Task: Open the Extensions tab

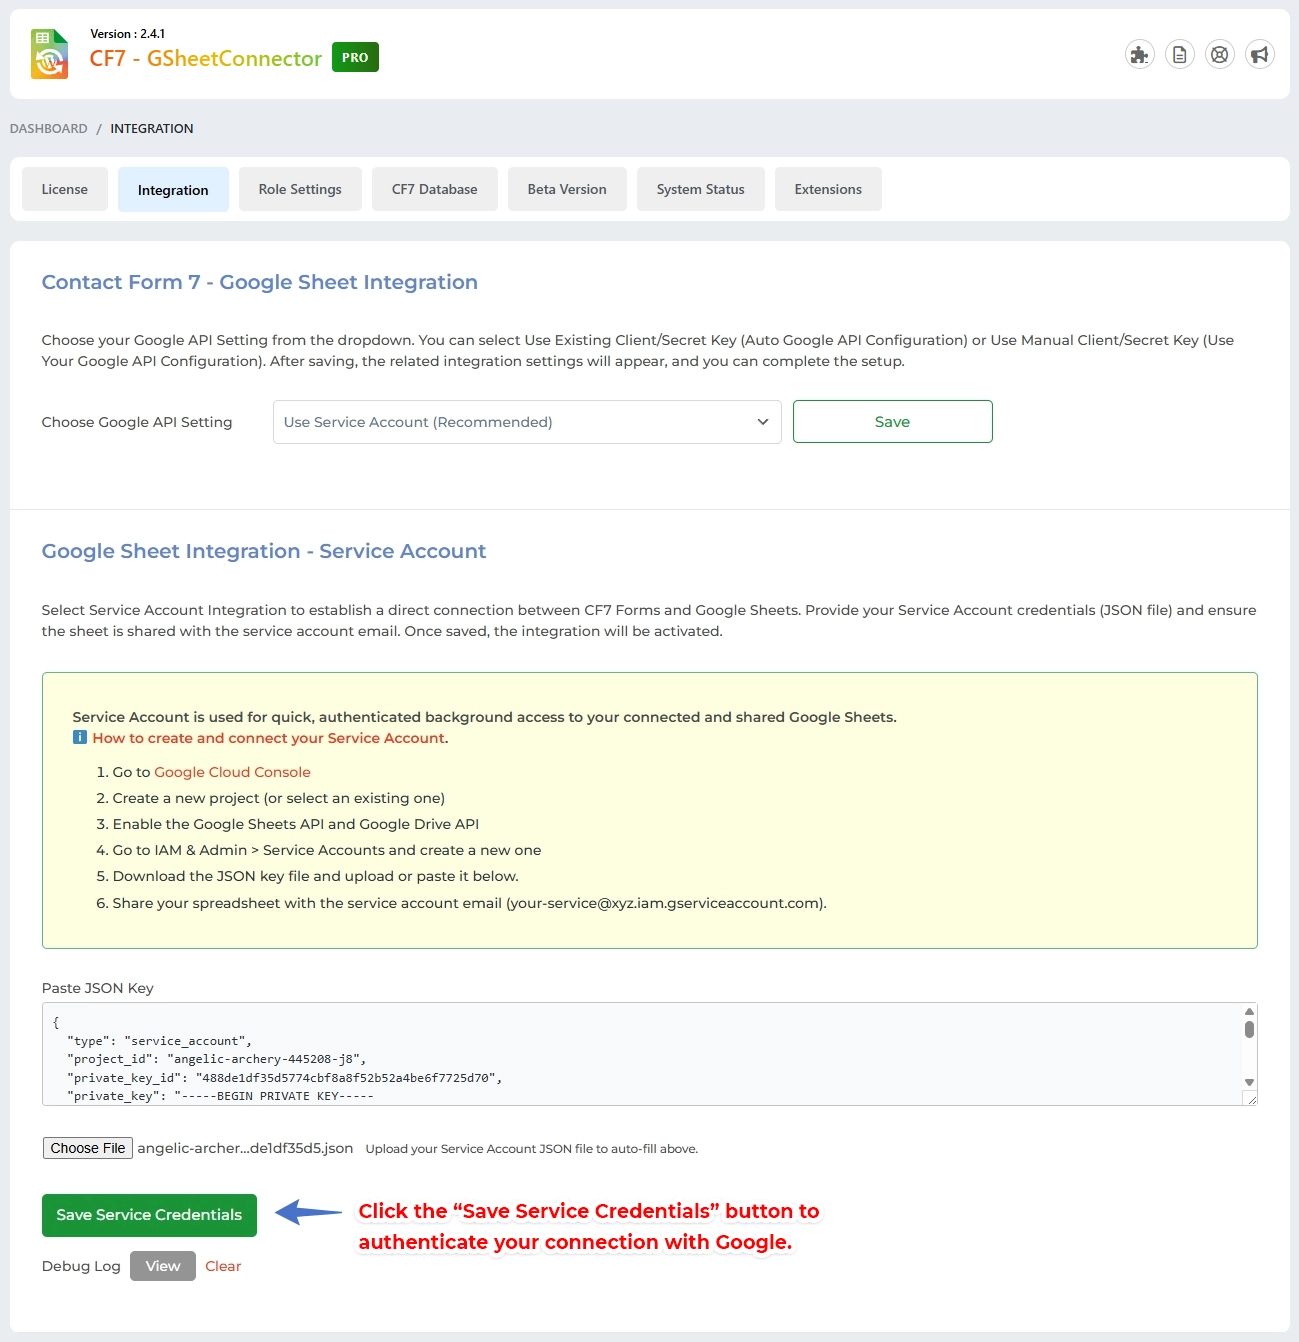Action: point(828,189)
